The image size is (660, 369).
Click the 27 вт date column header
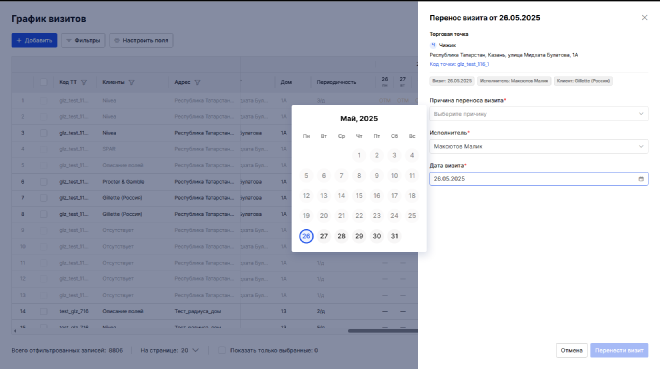click(x=403, y=82)
